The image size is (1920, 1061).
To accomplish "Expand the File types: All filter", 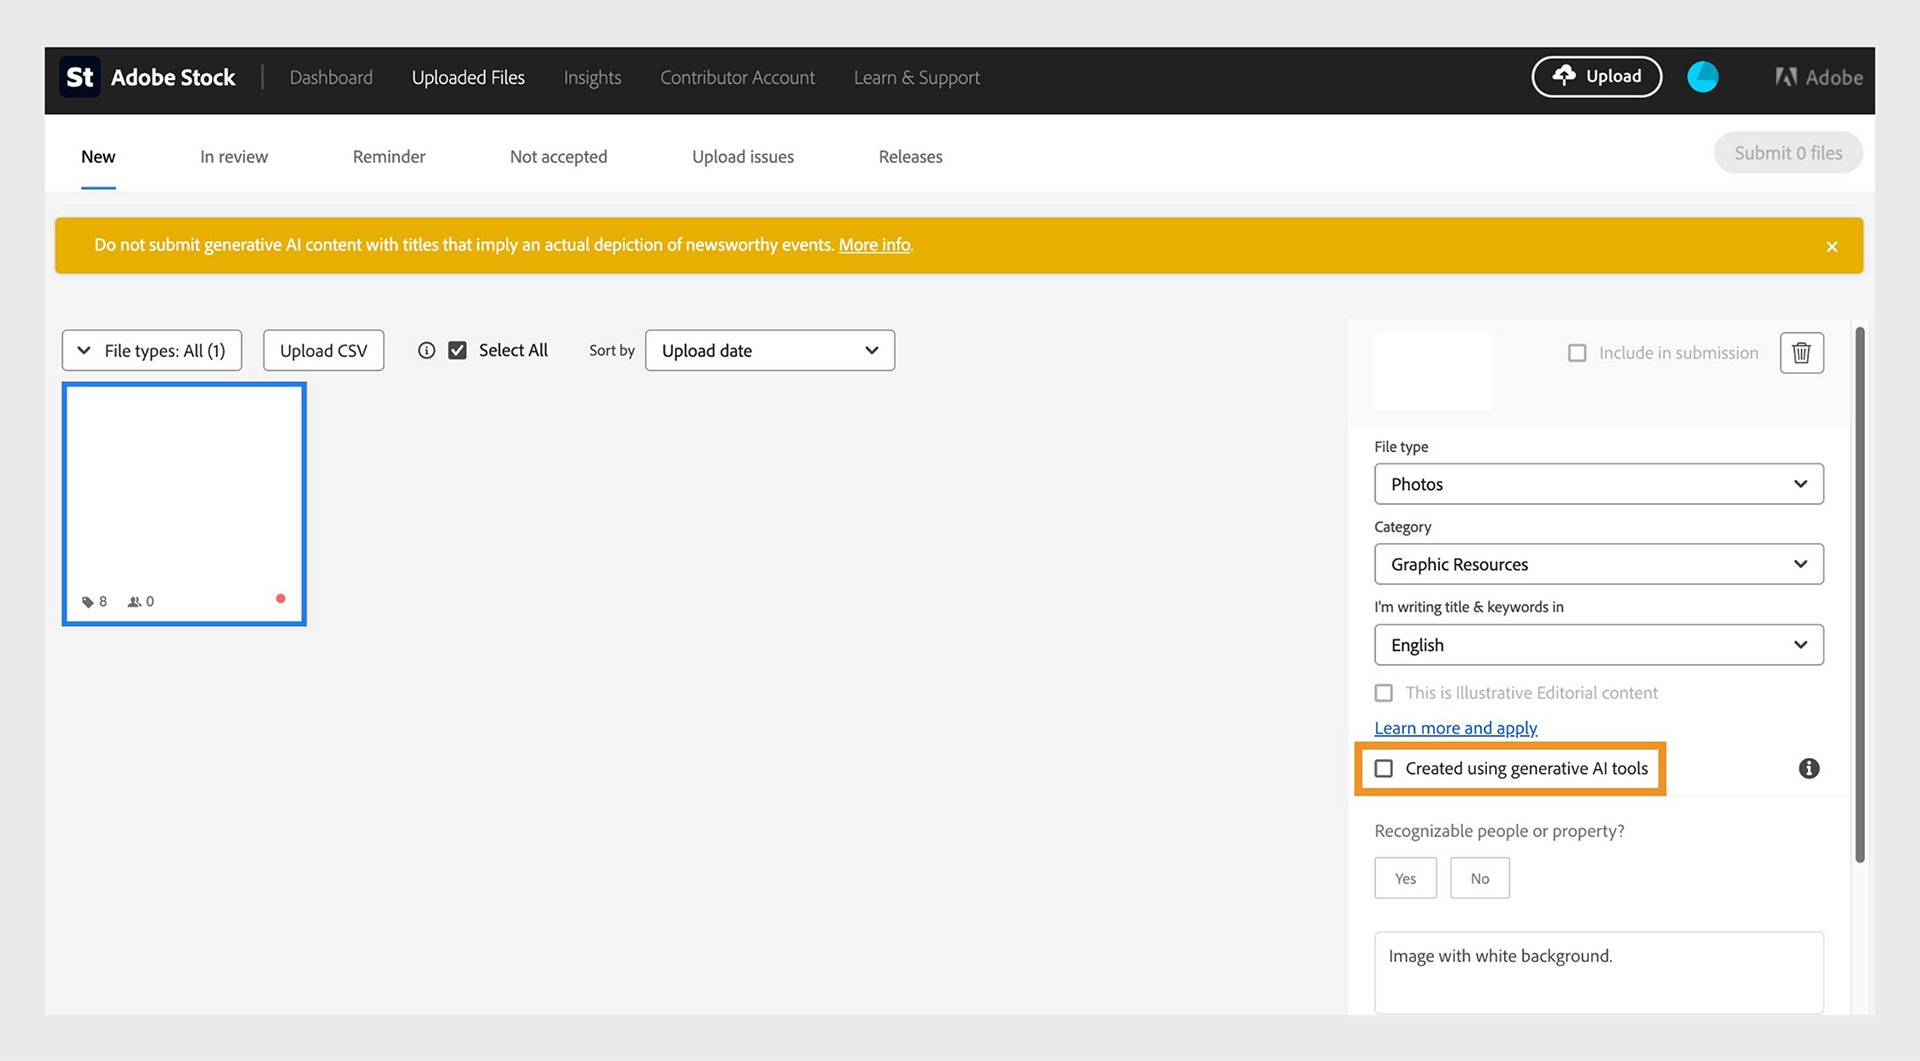I will 152,351.
